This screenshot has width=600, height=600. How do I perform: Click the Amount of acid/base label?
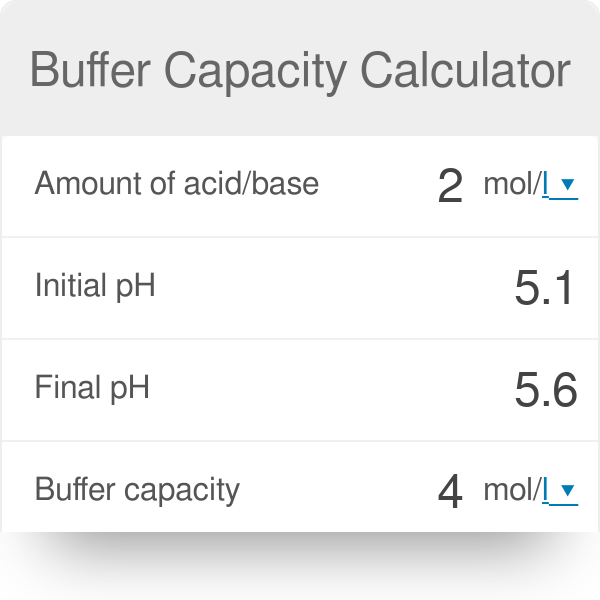coord(177,184)
